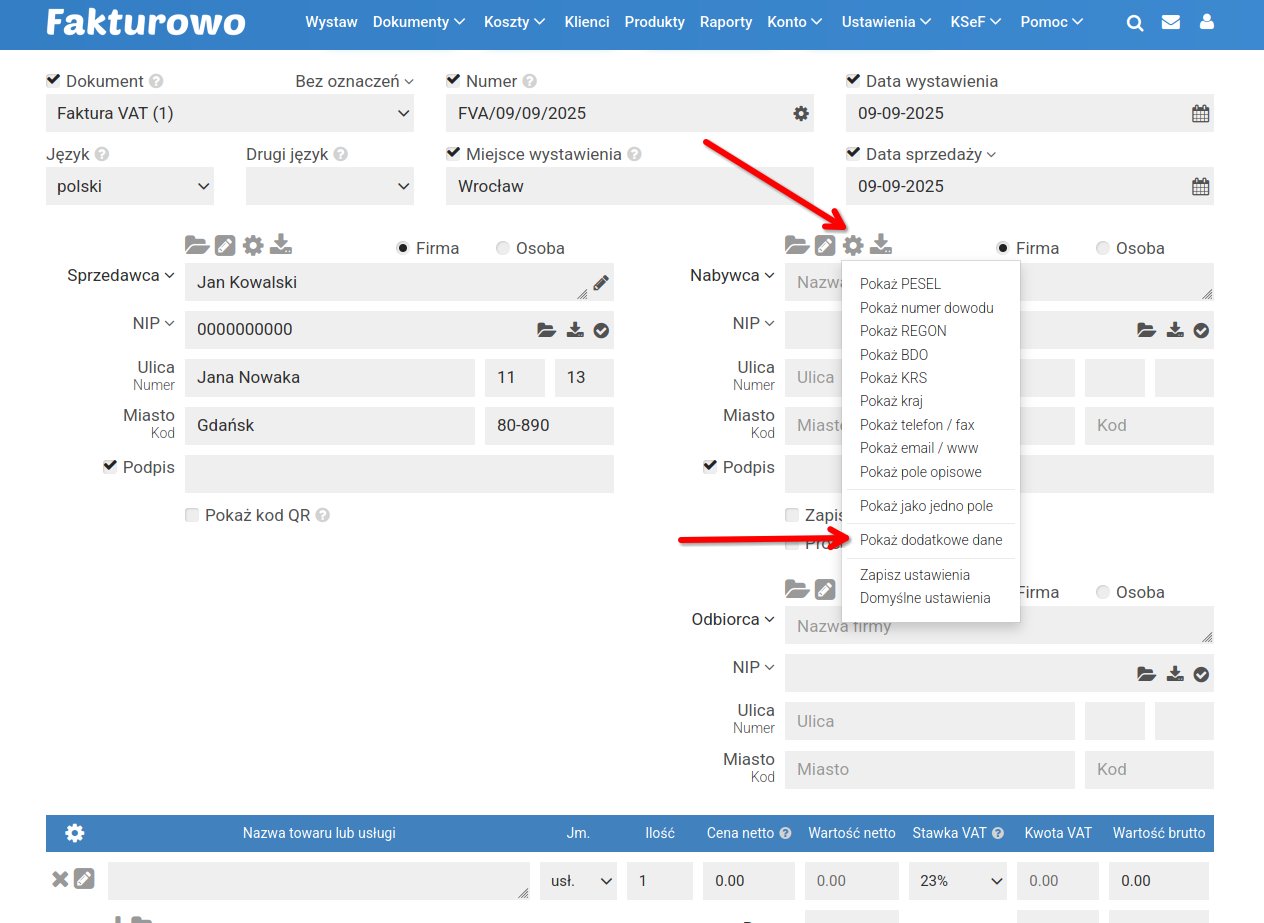Choose Pokaż dodatkowe dane menu entry

coord(930,540)
